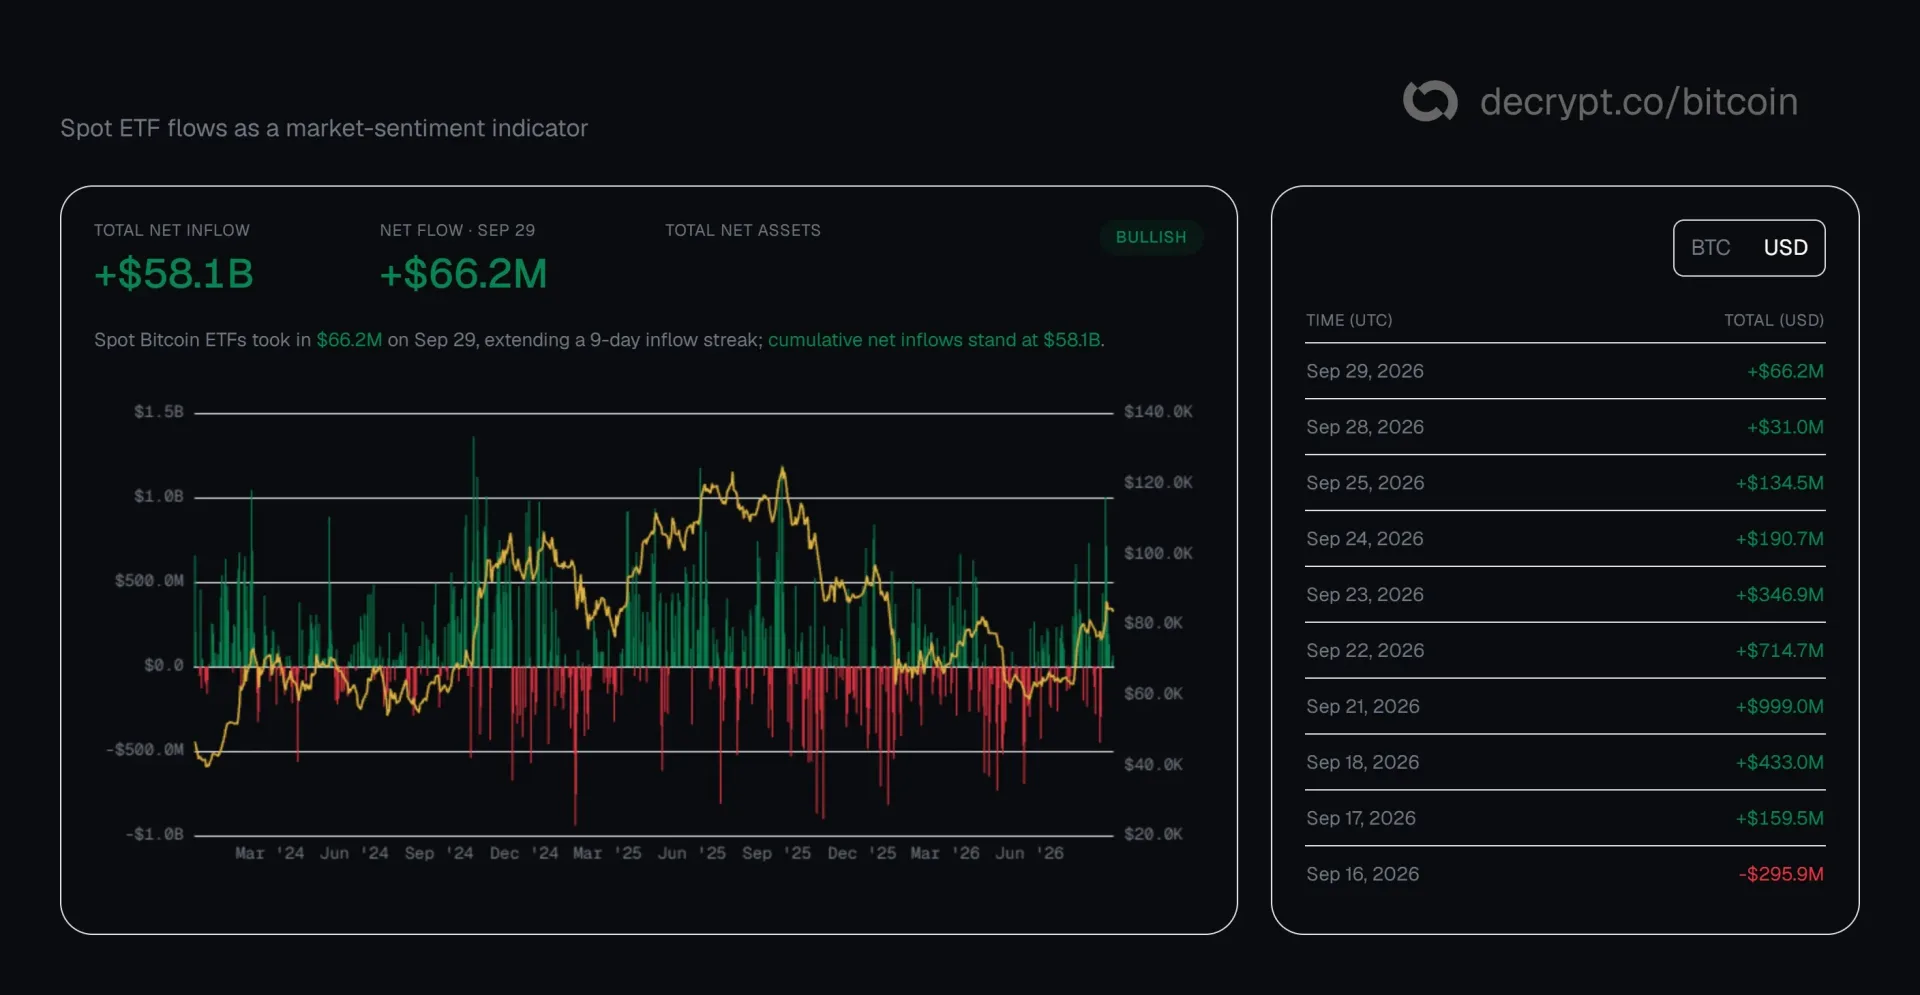This screenshot has width=1920, height=995.
Task: Click the $100.0K right price axis label
Action: pos(1158,554)
